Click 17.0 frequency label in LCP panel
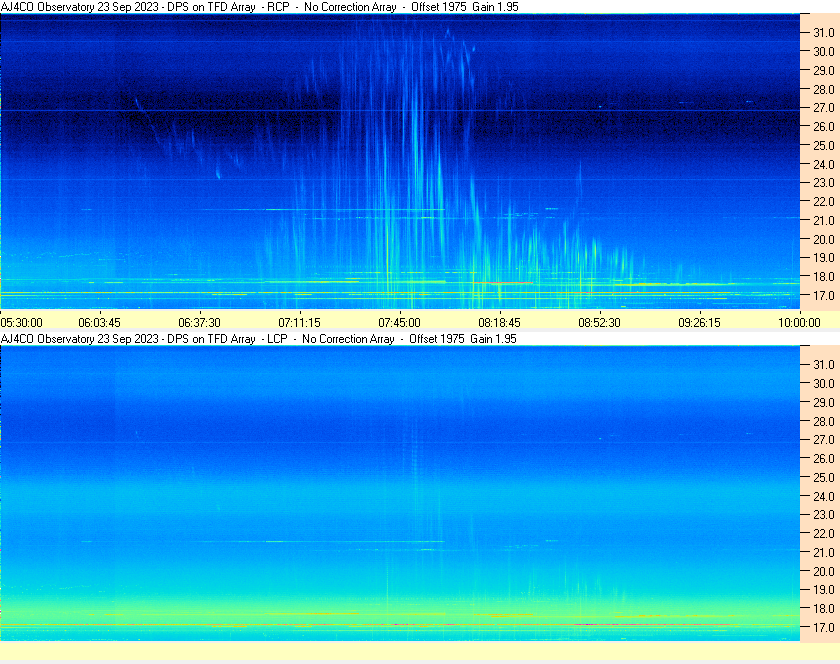The height and width of the screenshot is (664, 840). point(823,628)
